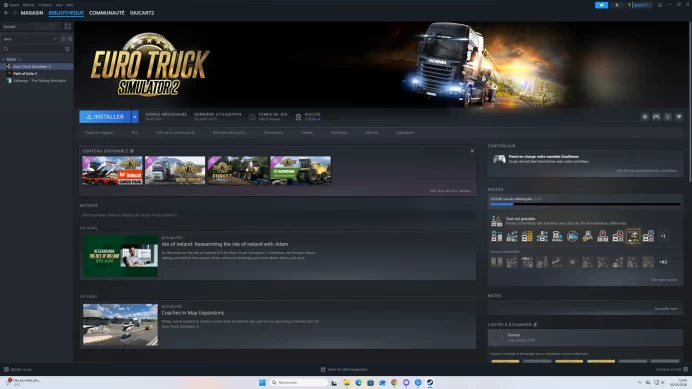
Task: Go to the MAGASIN tab
Action: pos(32,13)
